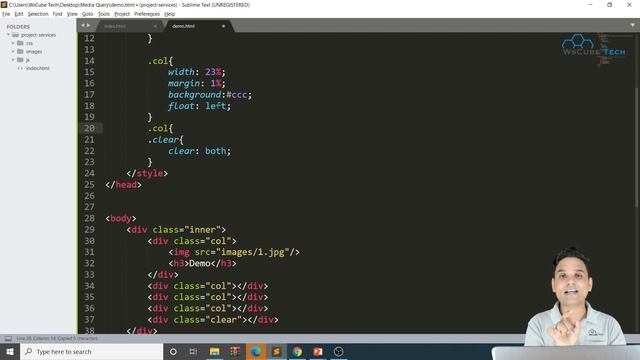Open the tab list dropdown arrow
Viewport: 640px width, 360px height.
pos(632,25)
